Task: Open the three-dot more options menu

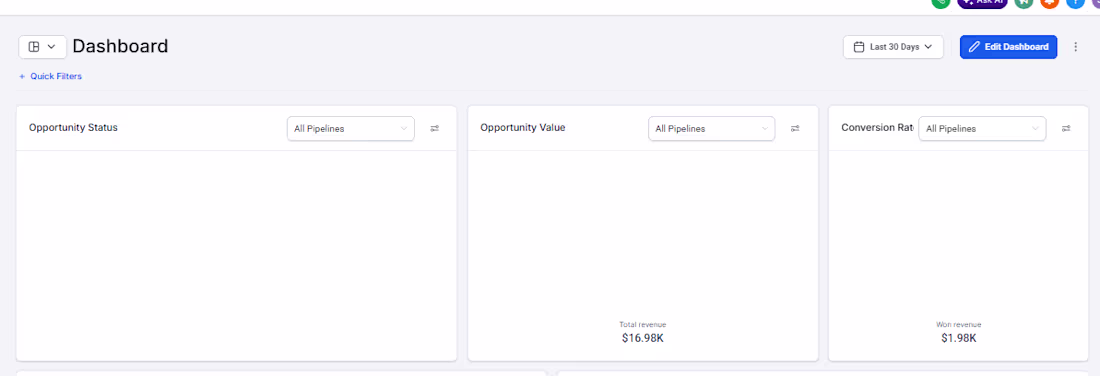Action: click(x=1076, y=47)
